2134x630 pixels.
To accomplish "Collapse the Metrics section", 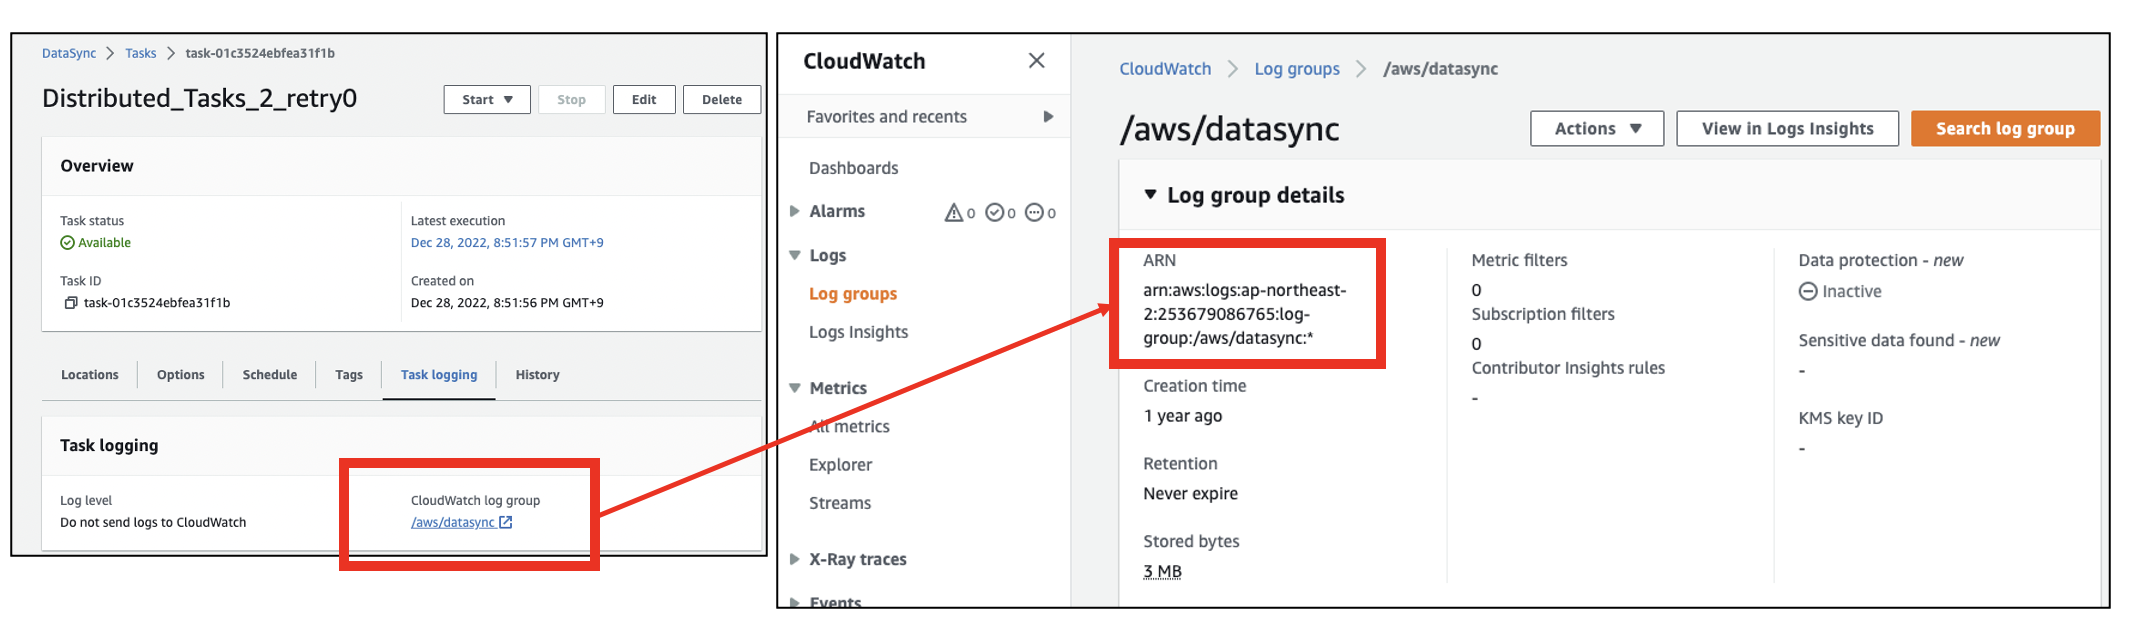I will pyautogui.click(x=795, y=388).
